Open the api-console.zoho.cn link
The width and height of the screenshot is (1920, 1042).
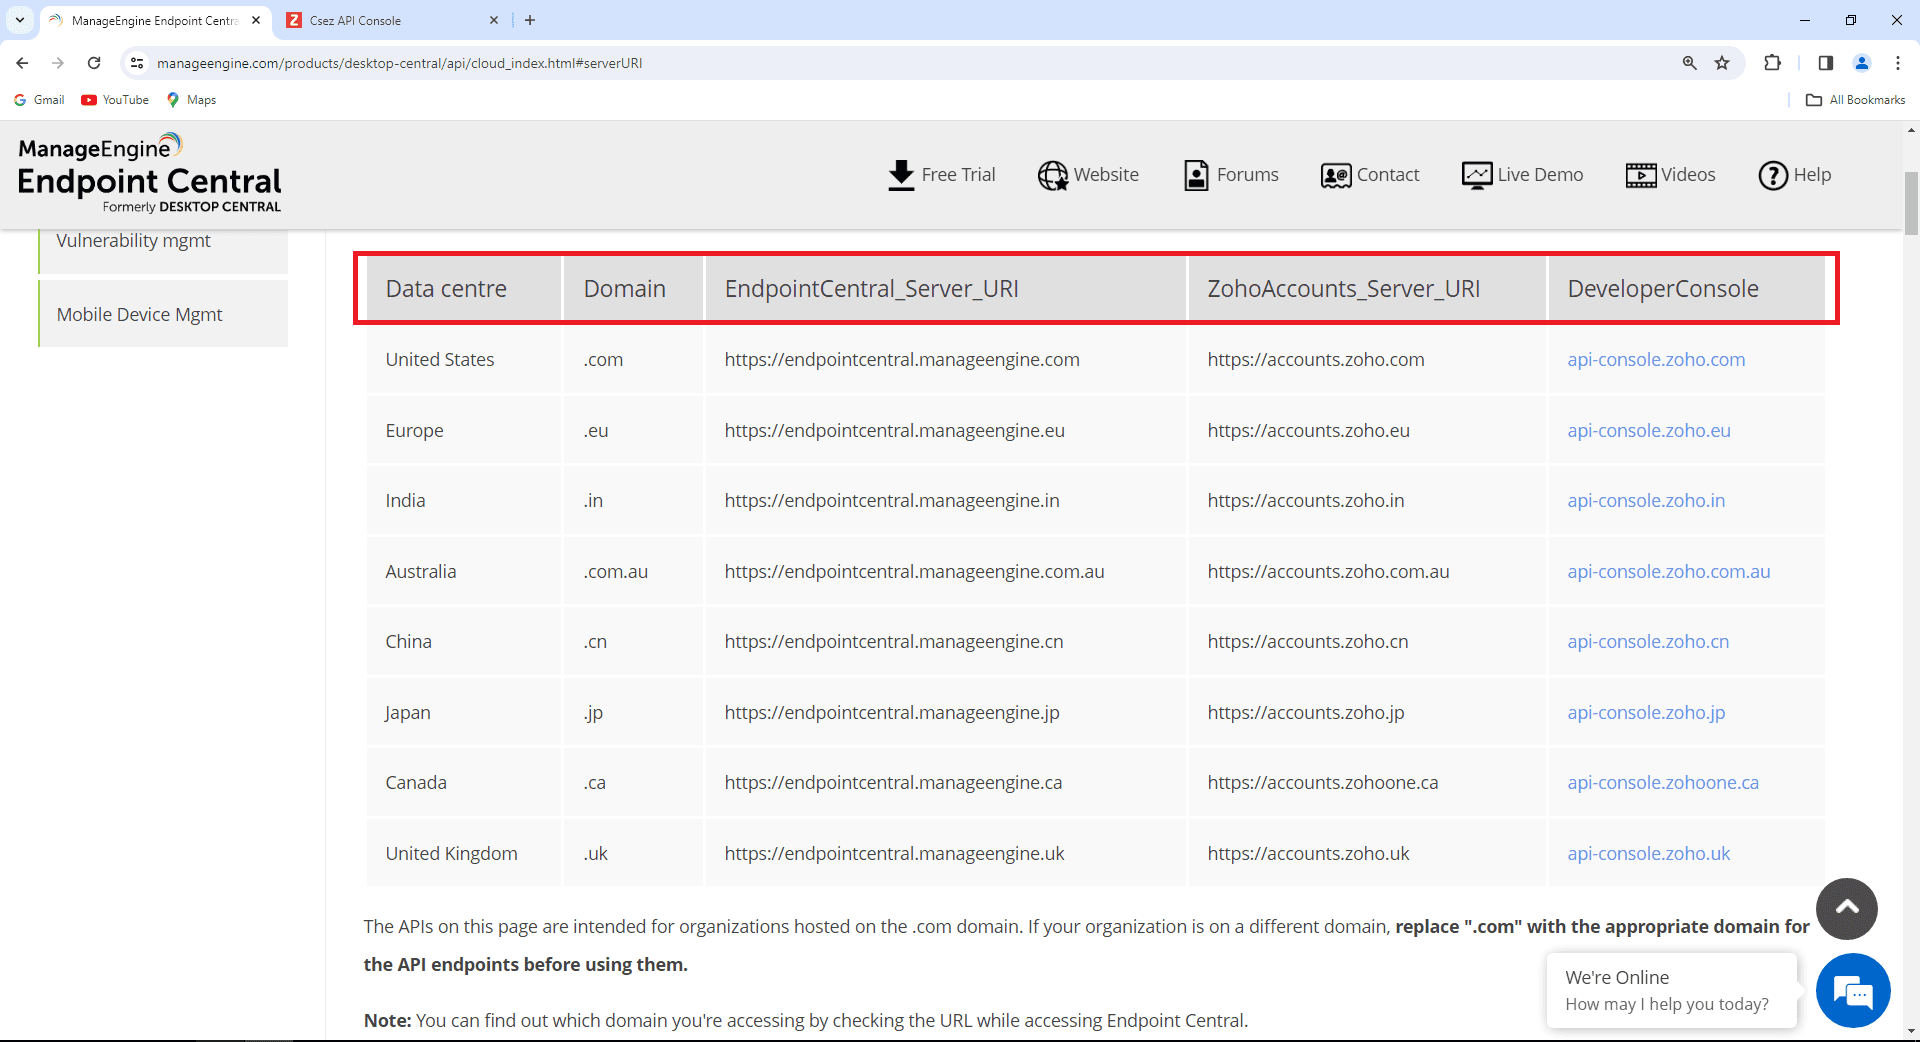pos(1648,642)
